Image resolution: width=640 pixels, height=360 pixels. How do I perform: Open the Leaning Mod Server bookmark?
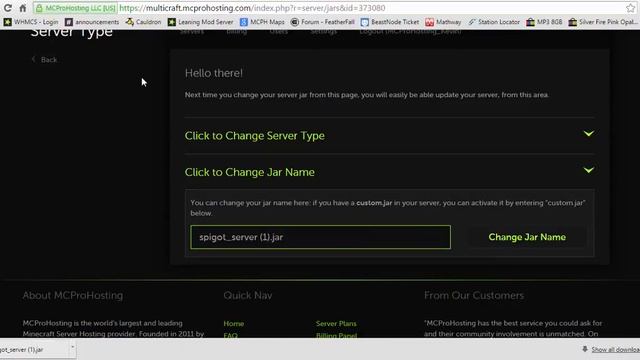tap(201, 22)
